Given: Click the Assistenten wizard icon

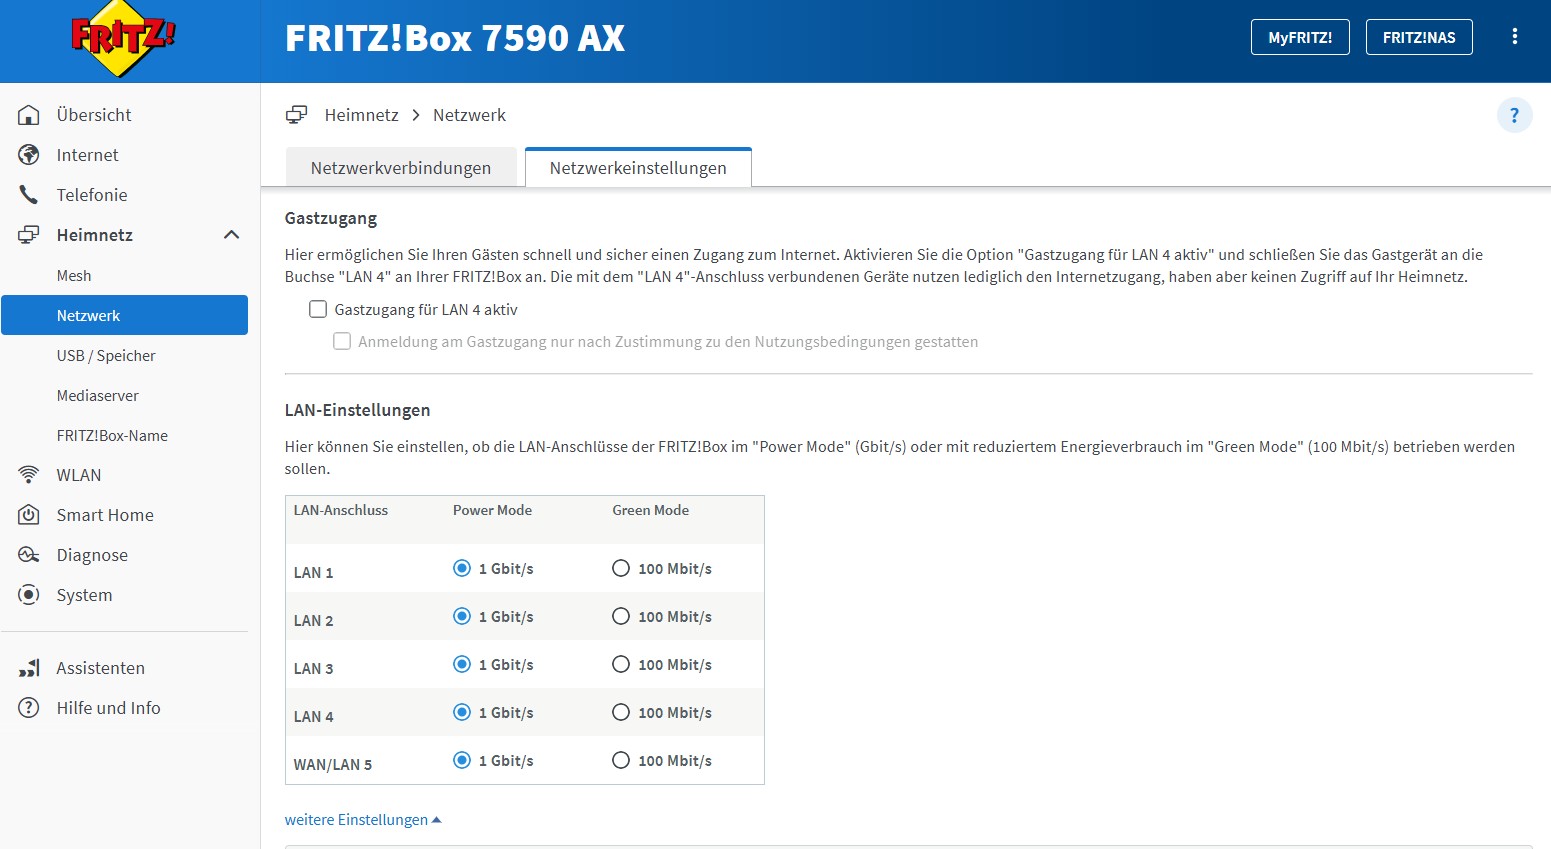Looking at the screenshot, I should point(29,668).
